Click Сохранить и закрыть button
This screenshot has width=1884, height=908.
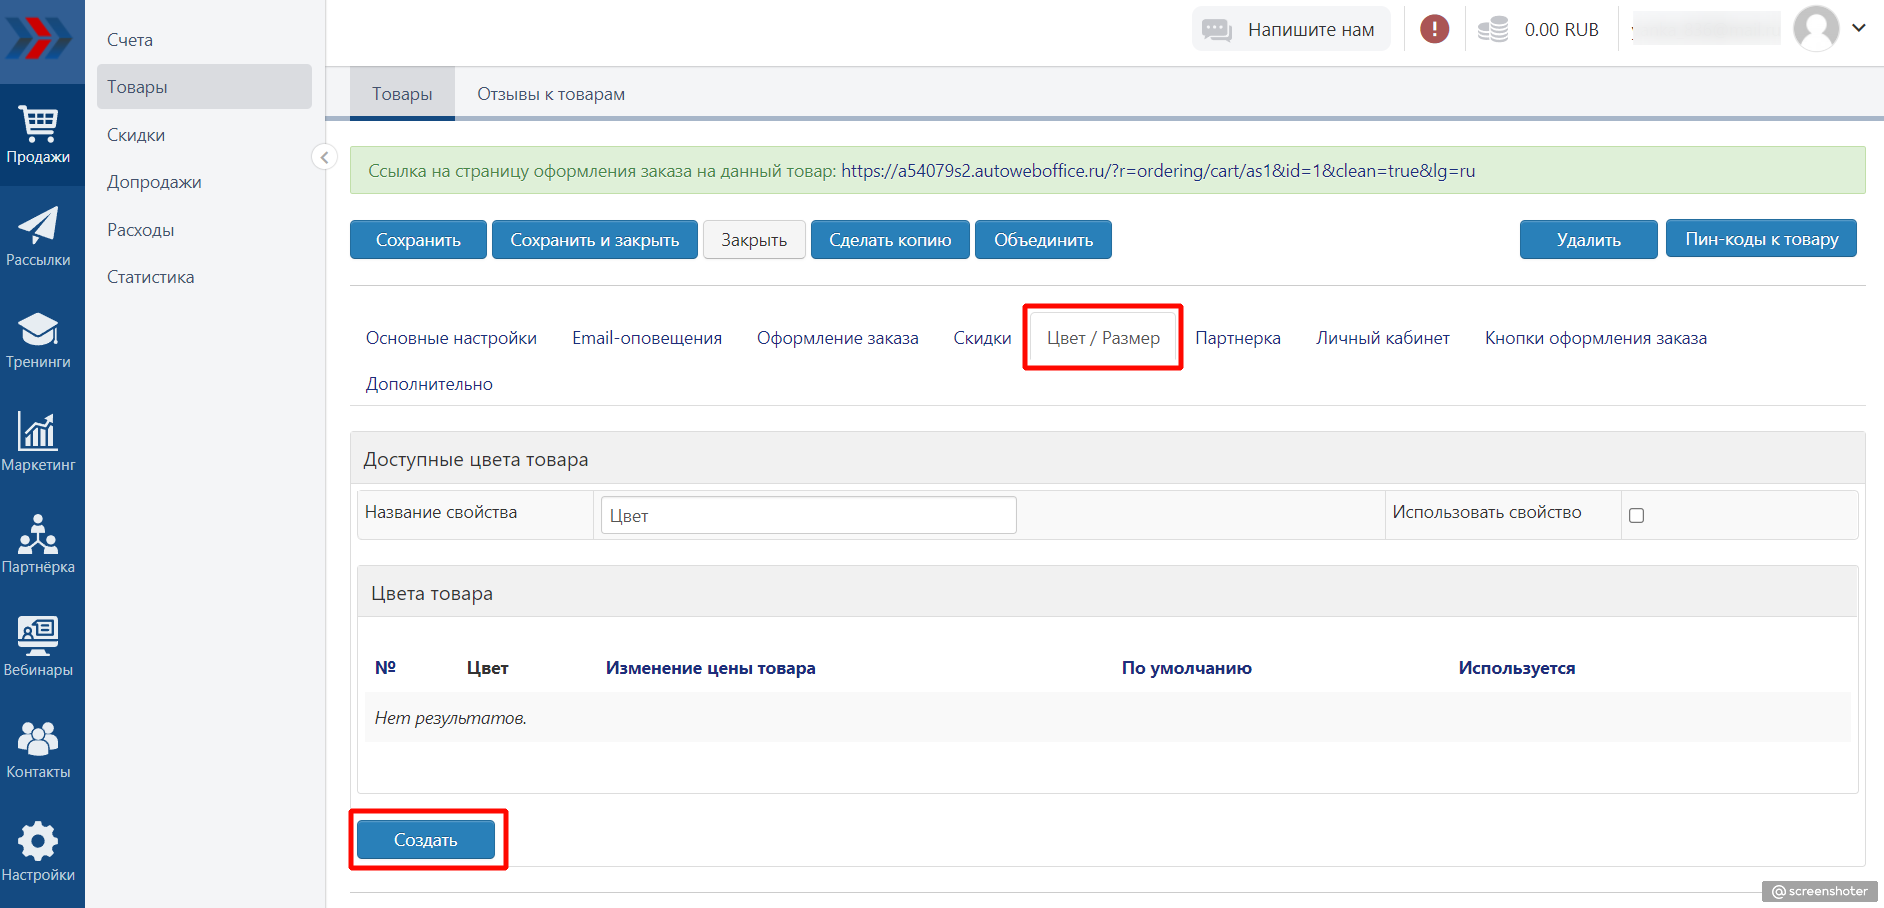(x=594, y=240)
